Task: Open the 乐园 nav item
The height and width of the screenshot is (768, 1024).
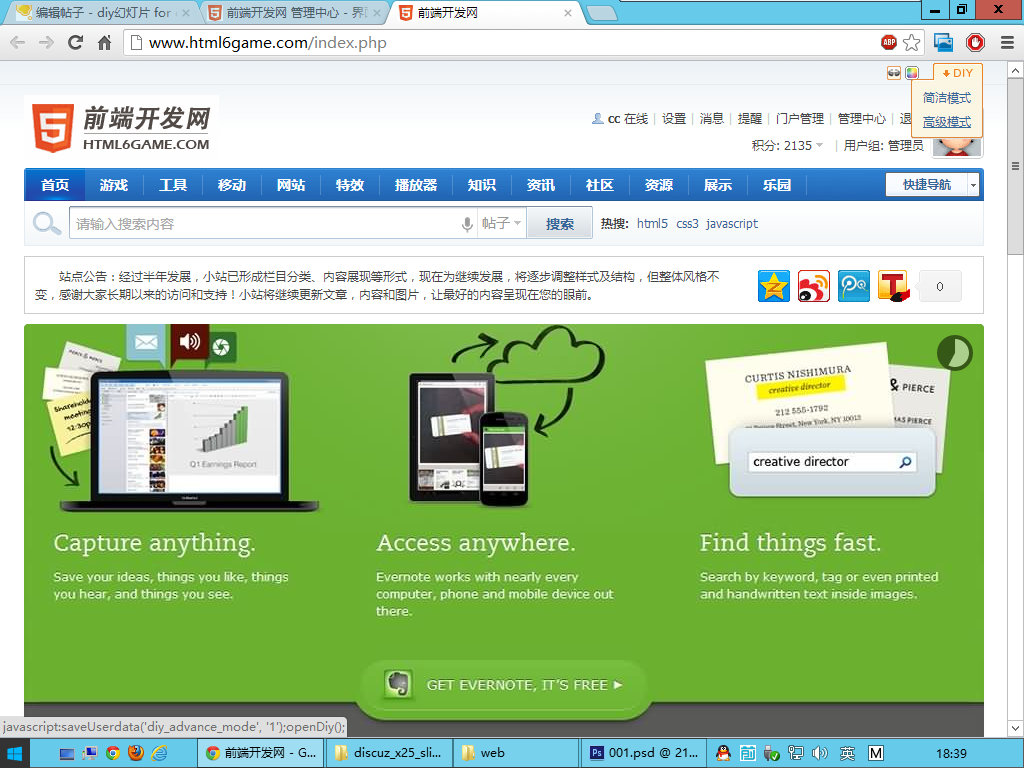Action: pos(777,185)
